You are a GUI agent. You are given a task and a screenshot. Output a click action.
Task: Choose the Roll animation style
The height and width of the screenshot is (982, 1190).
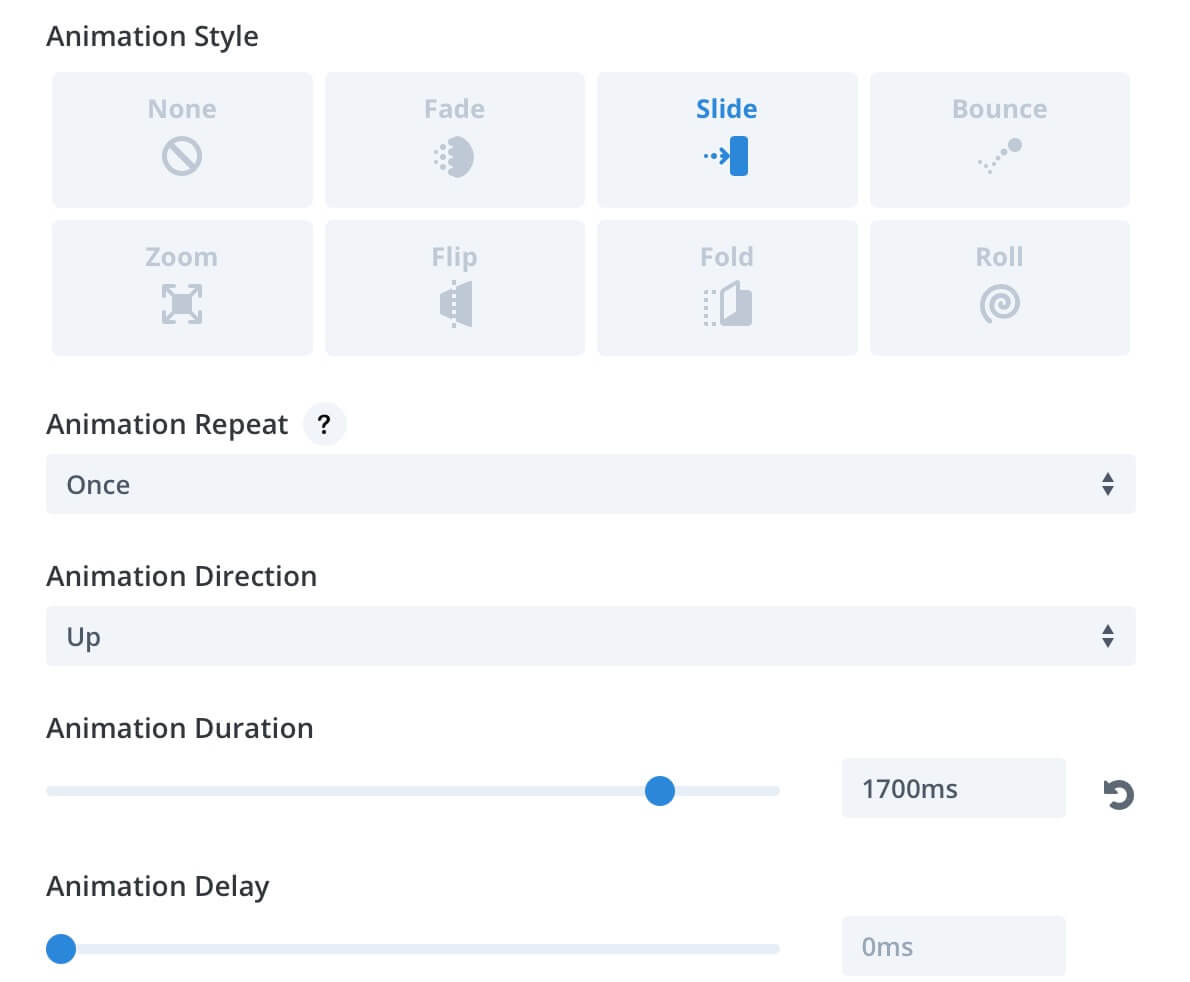[x=1000, y=288]
